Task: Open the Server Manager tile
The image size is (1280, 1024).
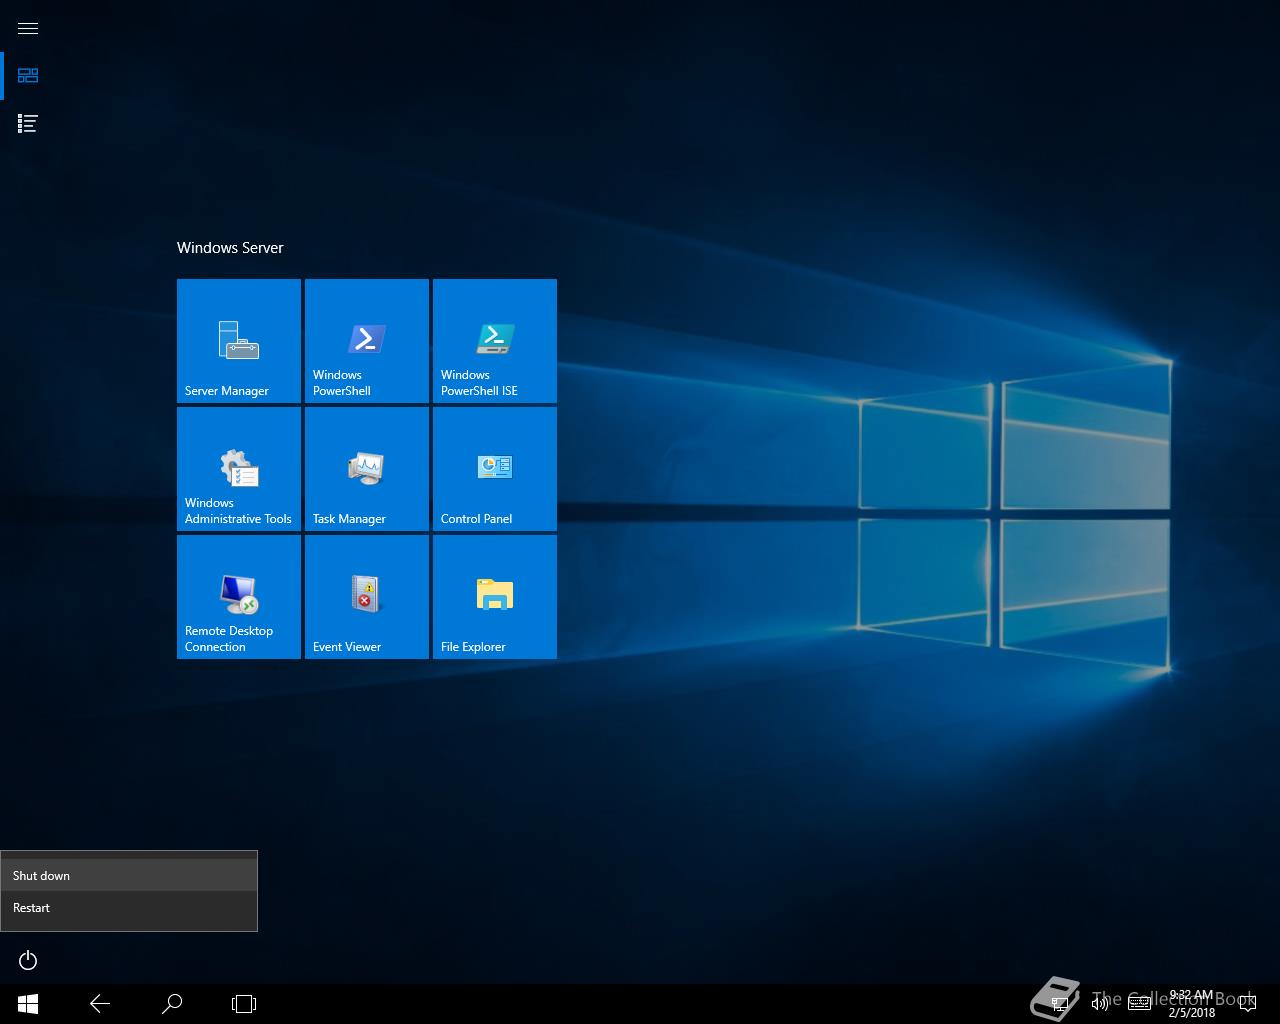Action: 239,341
